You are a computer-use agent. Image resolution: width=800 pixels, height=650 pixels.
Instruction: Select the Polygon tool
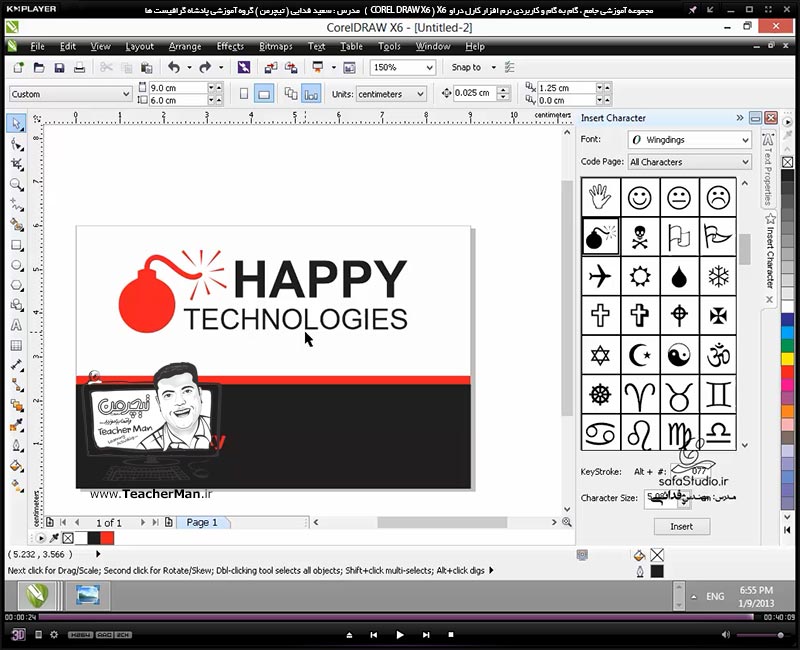click(x=16, y=285)
